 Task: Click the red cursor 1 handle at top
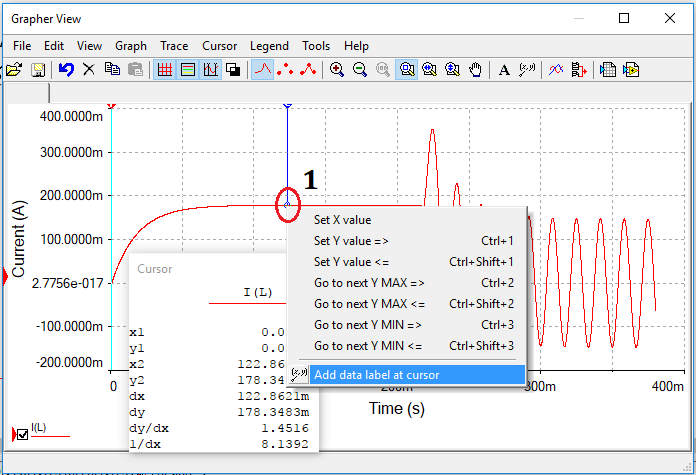[111, 105]
